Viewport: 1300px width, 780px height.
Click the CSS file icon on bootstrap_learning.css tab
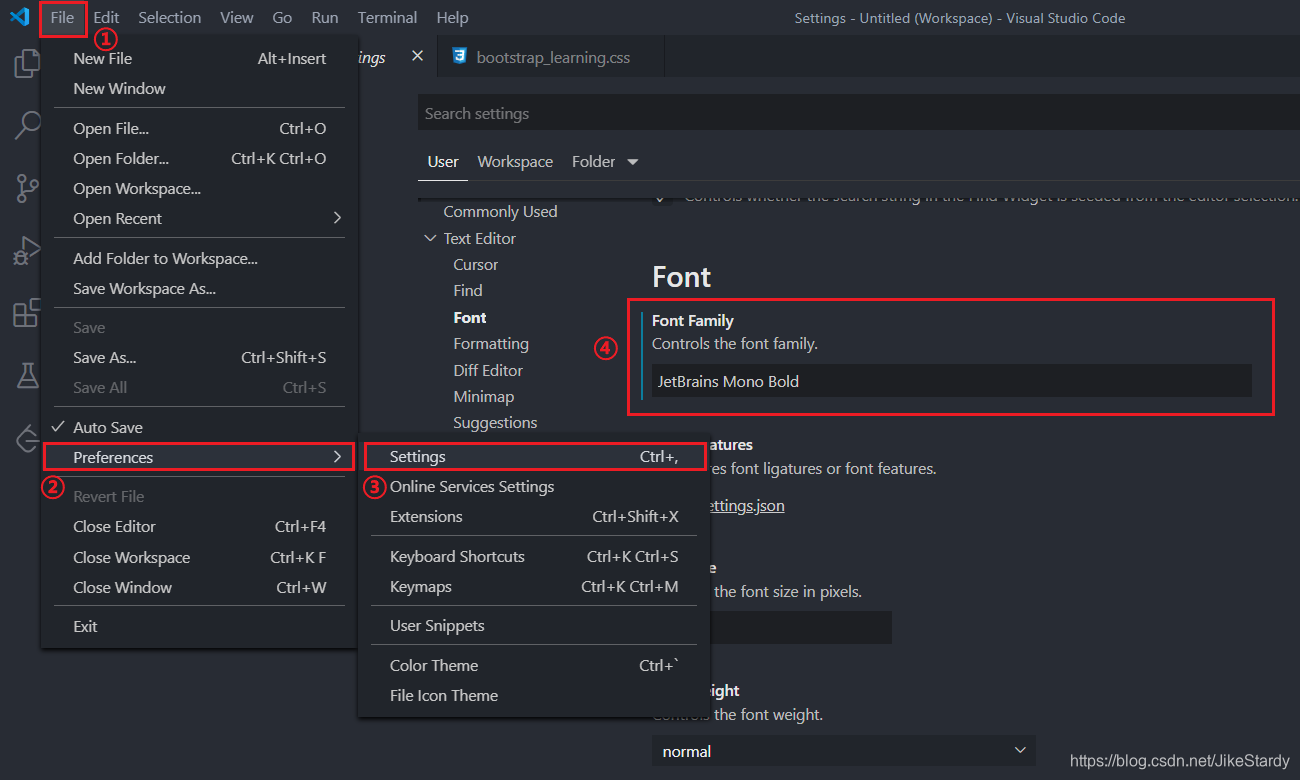point(459,57)
